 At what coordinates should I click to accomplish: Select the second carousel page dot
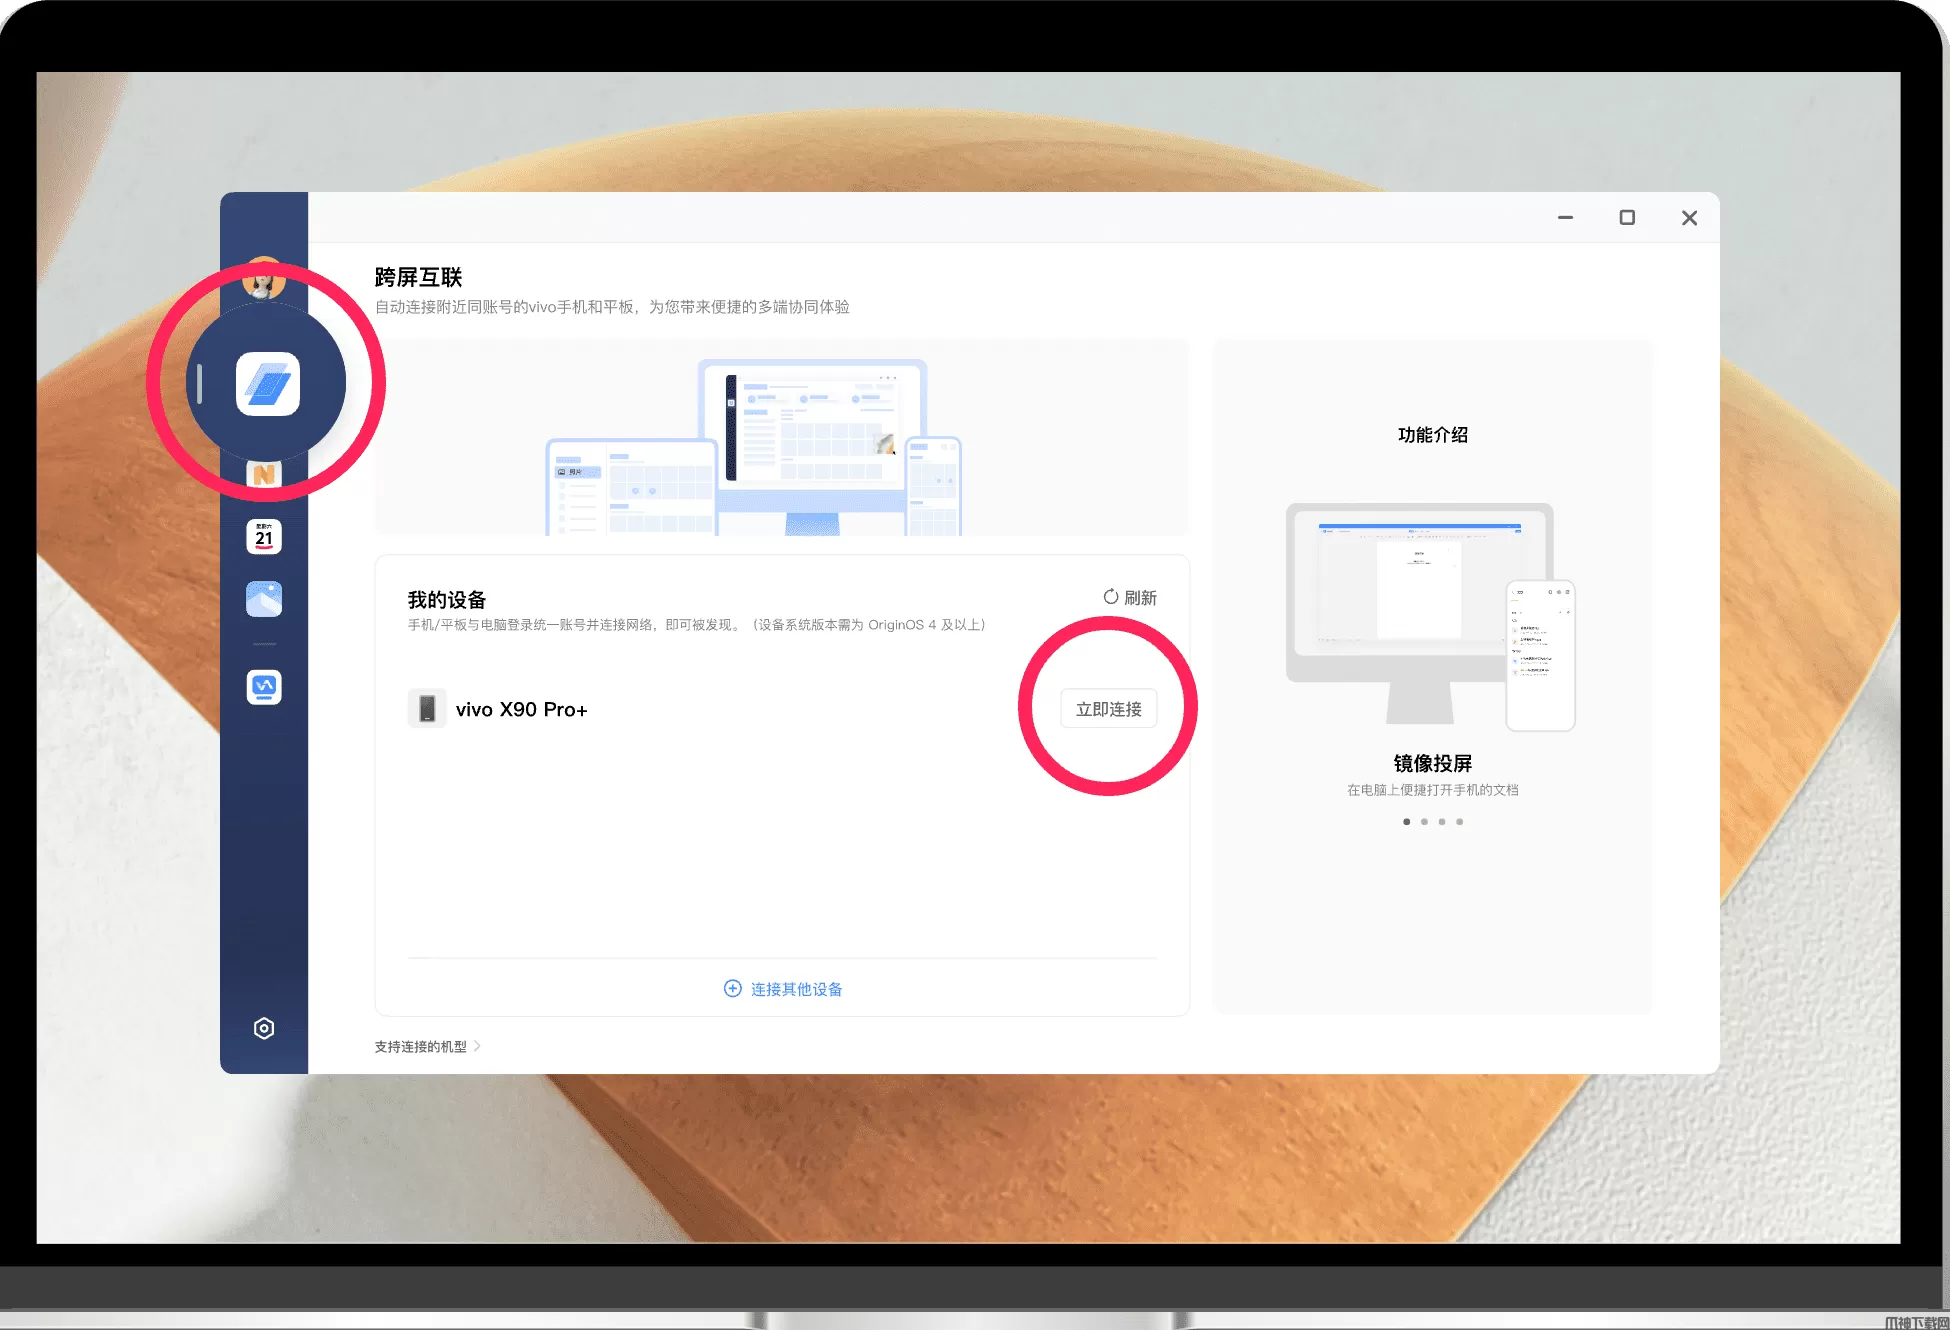1424,822
